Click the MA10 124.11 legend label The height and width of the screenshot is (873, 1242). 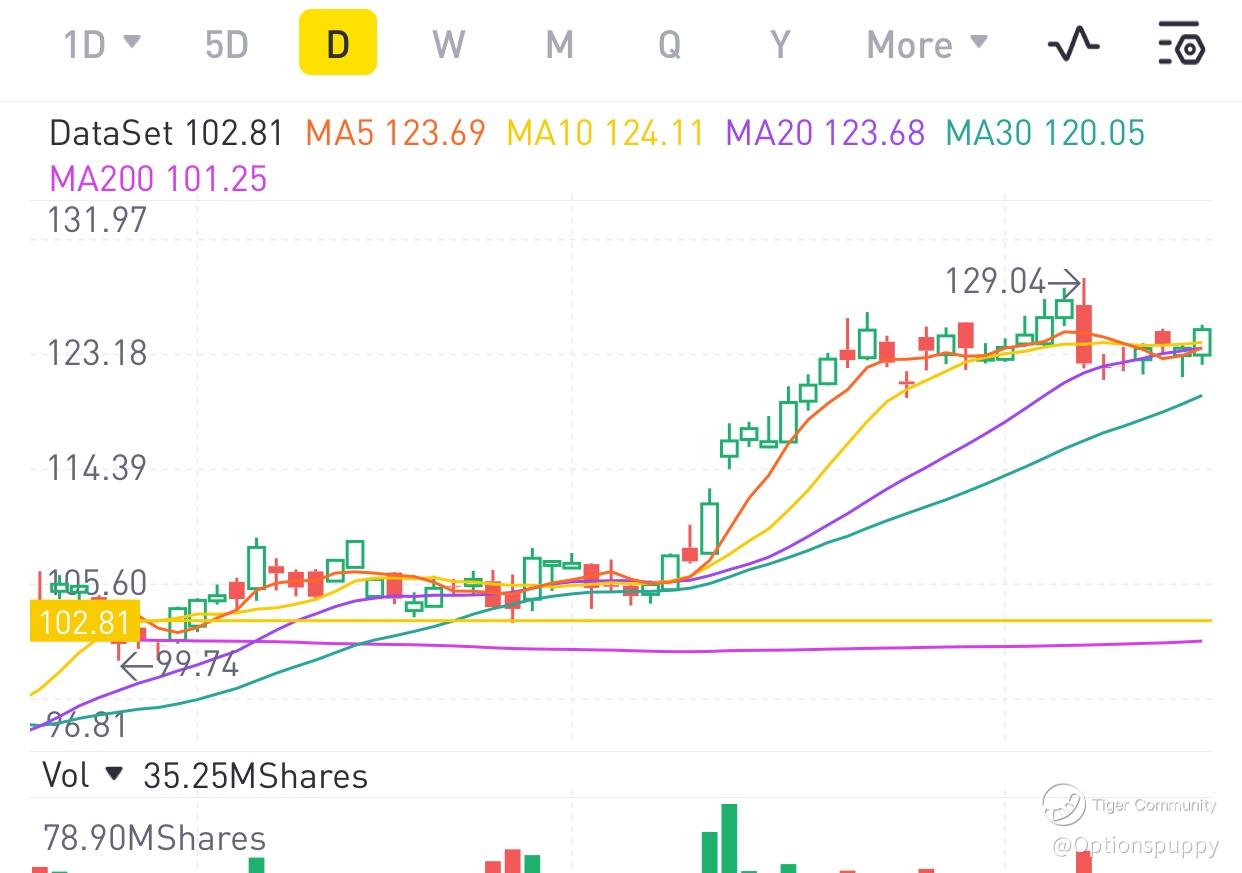[x=605, y=133]
